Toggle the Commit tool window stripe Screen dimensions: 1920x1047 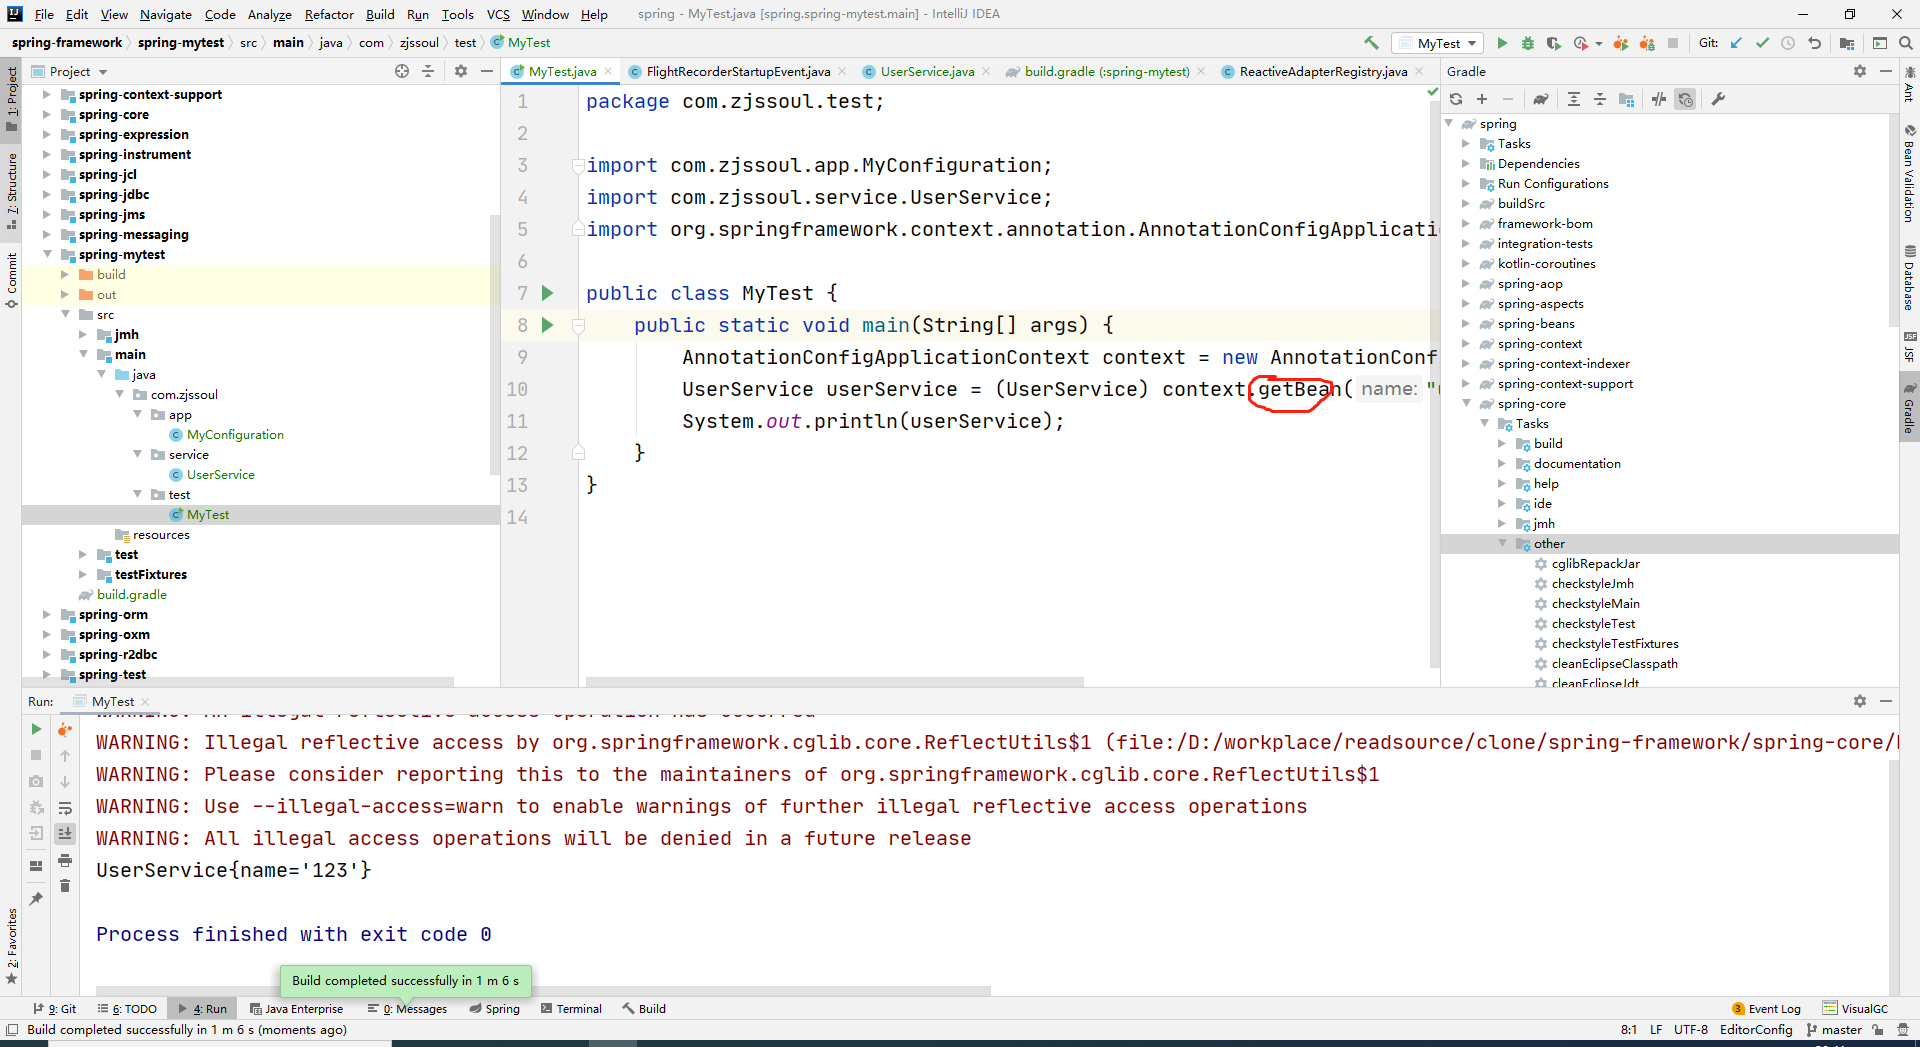pos(11,280)
